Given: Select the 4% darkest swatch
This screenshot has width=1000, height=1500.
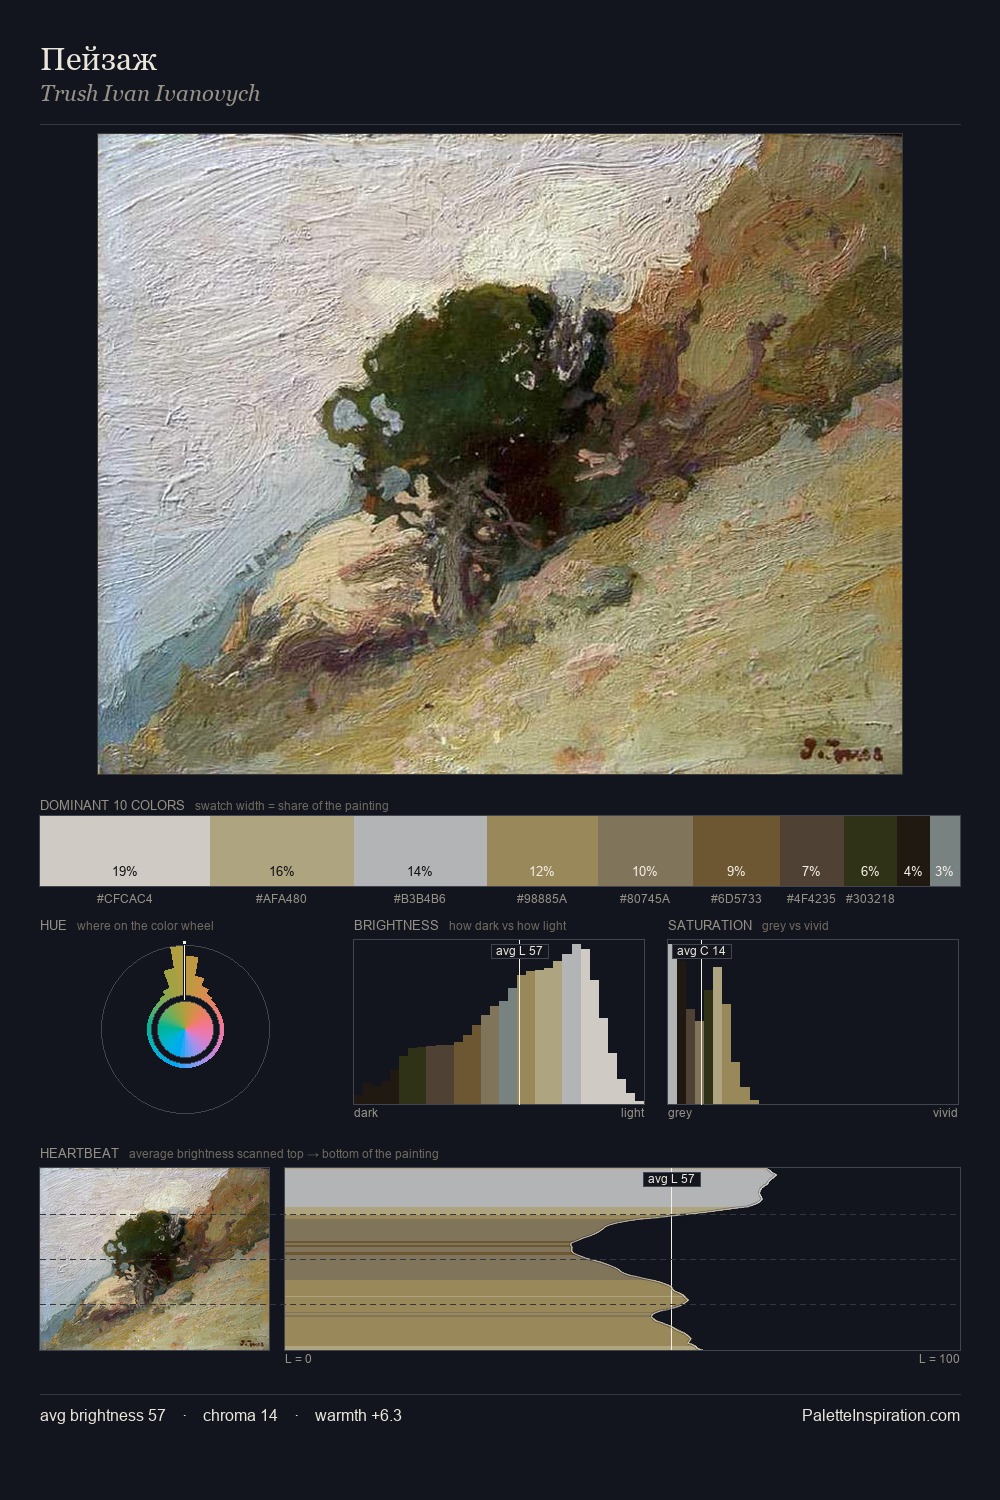Looking at the screenshot, I should pos(913,851).
